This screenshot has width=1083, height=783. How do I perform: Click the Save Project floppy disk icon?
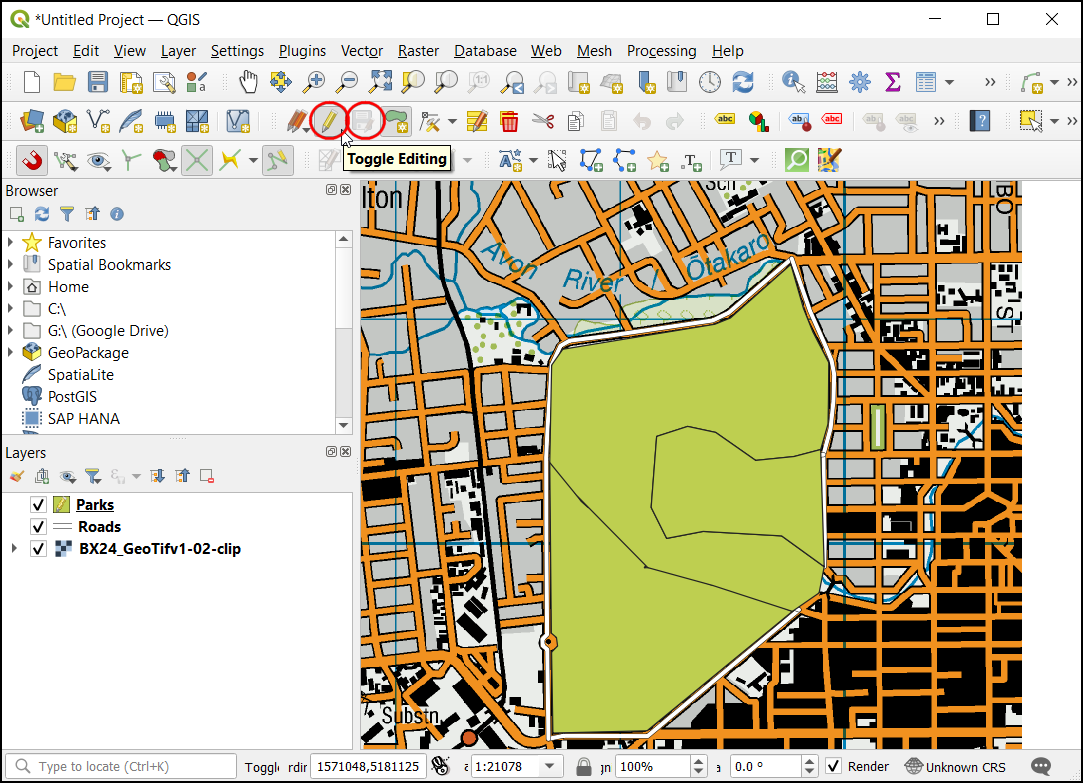97,82
